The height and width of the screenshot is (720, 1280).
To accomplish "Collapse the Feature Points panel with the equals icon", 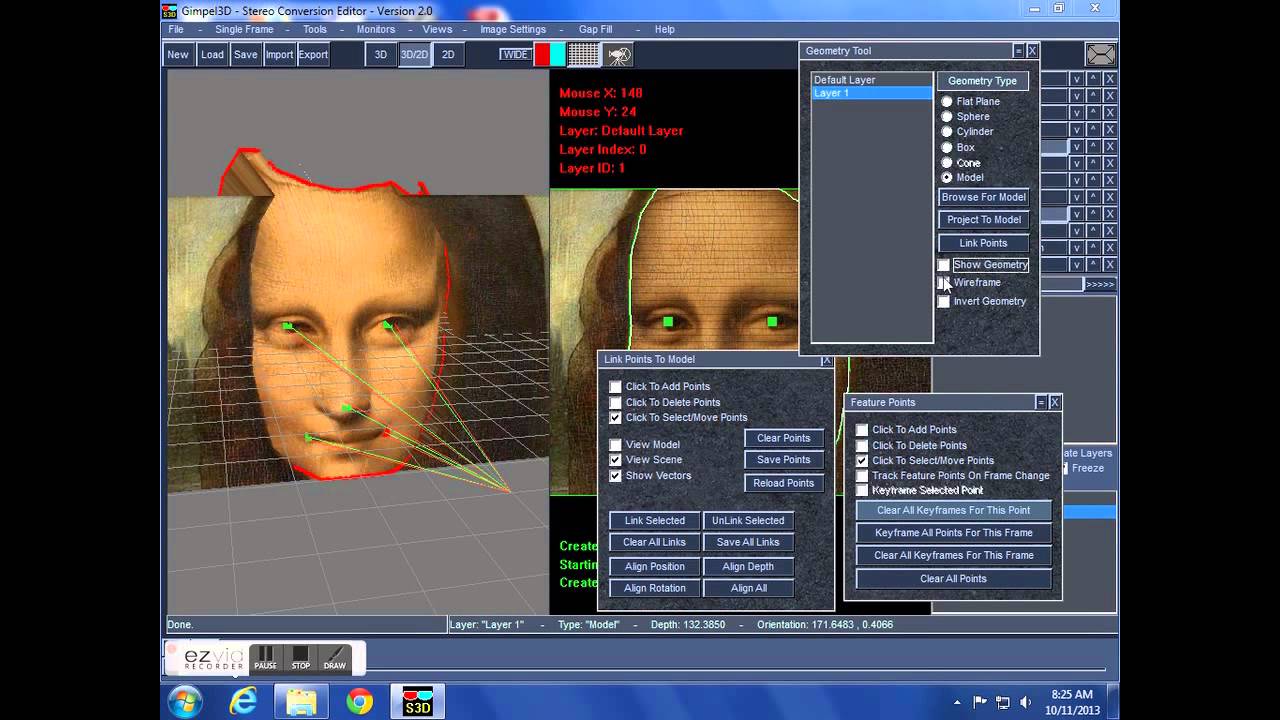I will point(1041,402).
